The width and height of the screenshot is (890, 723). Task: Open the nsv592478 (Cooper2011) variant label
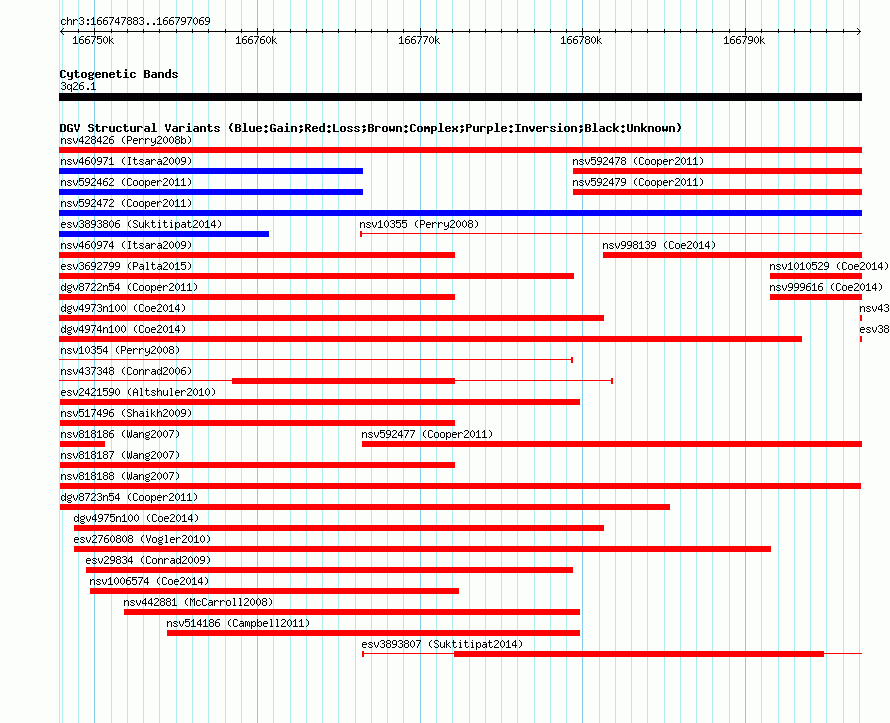click(x=638, y=161)
